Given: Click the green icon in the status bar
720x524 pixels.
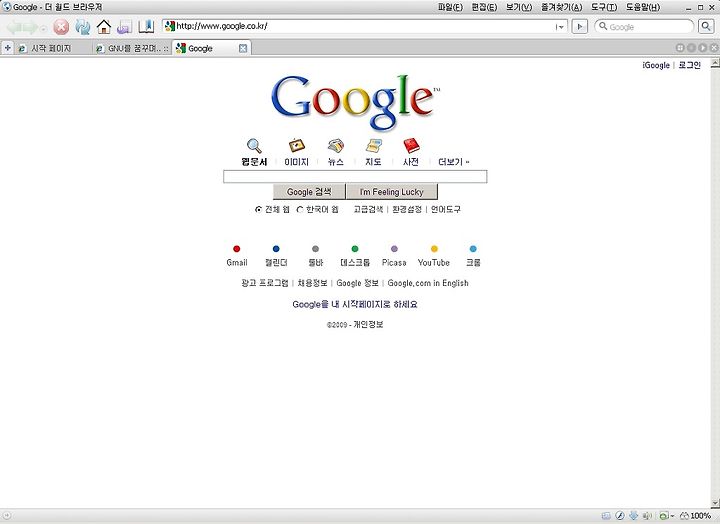Looking at the screenshot, I should 664,516.
